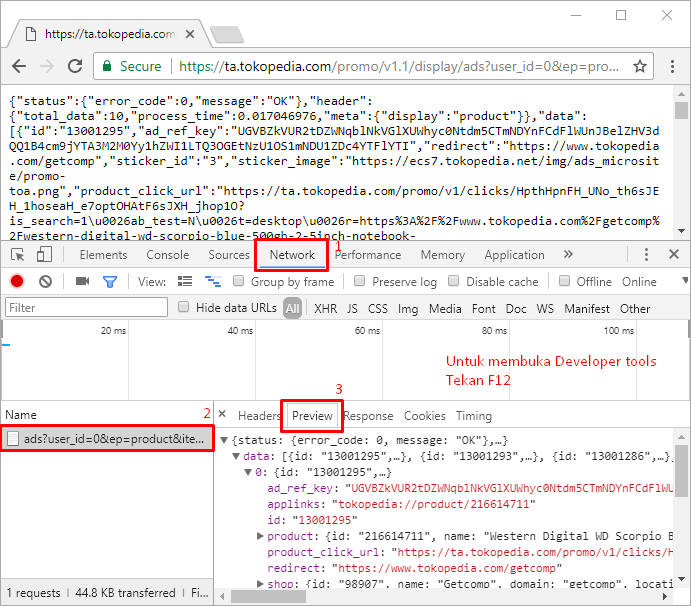Stop recording network log red button
This screenshot has height=606, width=691.
(17, 281)
